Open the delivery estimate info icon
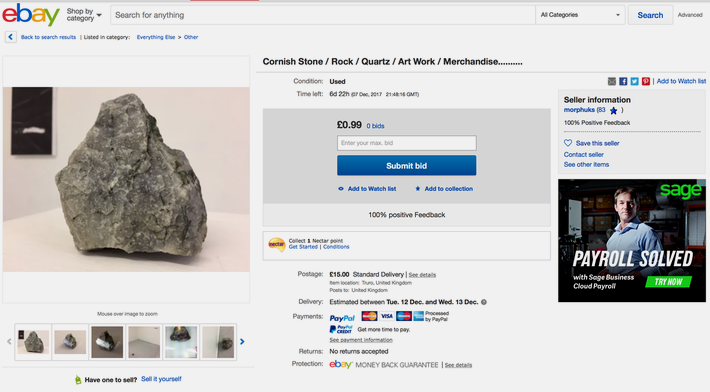 coord(484,302)
